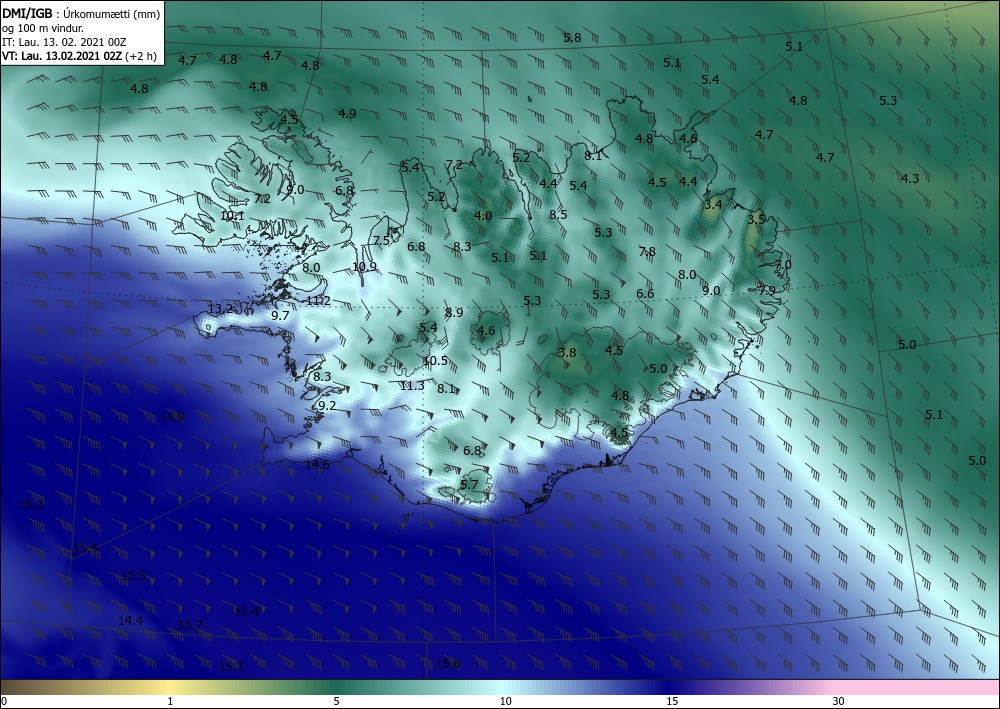1000x709 pixels.
Task: Click the 9.2 value on the map
Action: [327, 406]
